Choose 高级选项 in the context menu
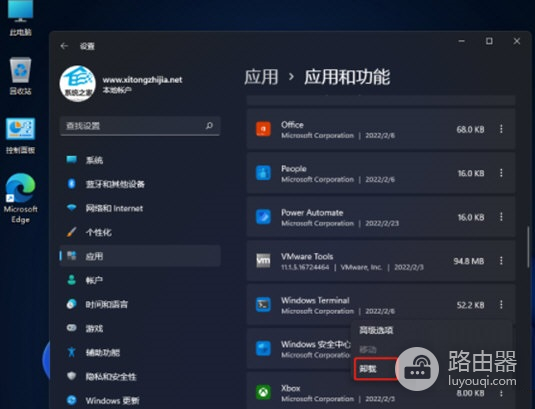Viewport: 535px width, 409px height. point(376,330)
